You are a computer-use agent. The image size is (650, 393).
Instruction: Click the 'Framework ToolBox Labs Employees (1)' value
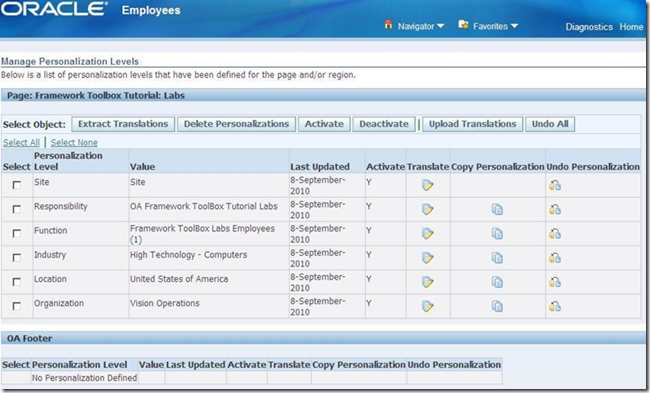tap(202, 234)
